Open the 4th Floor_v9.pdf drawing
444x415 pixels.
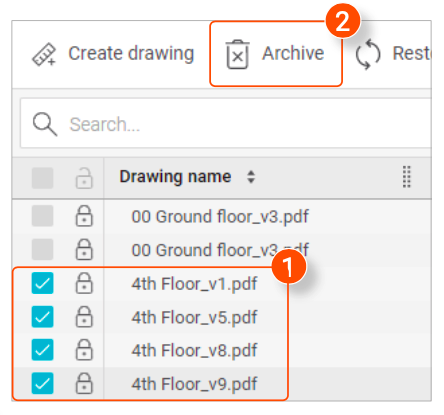(194, 384)
